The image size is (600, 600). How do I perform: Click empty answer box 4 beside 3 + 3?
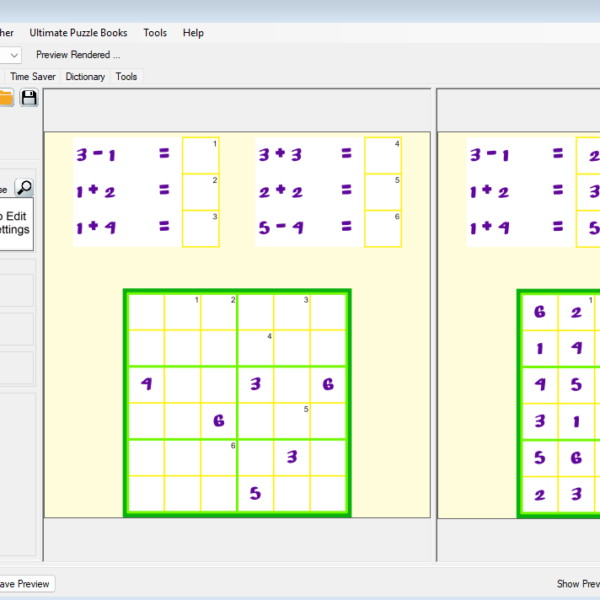click(x=383, y=155)
